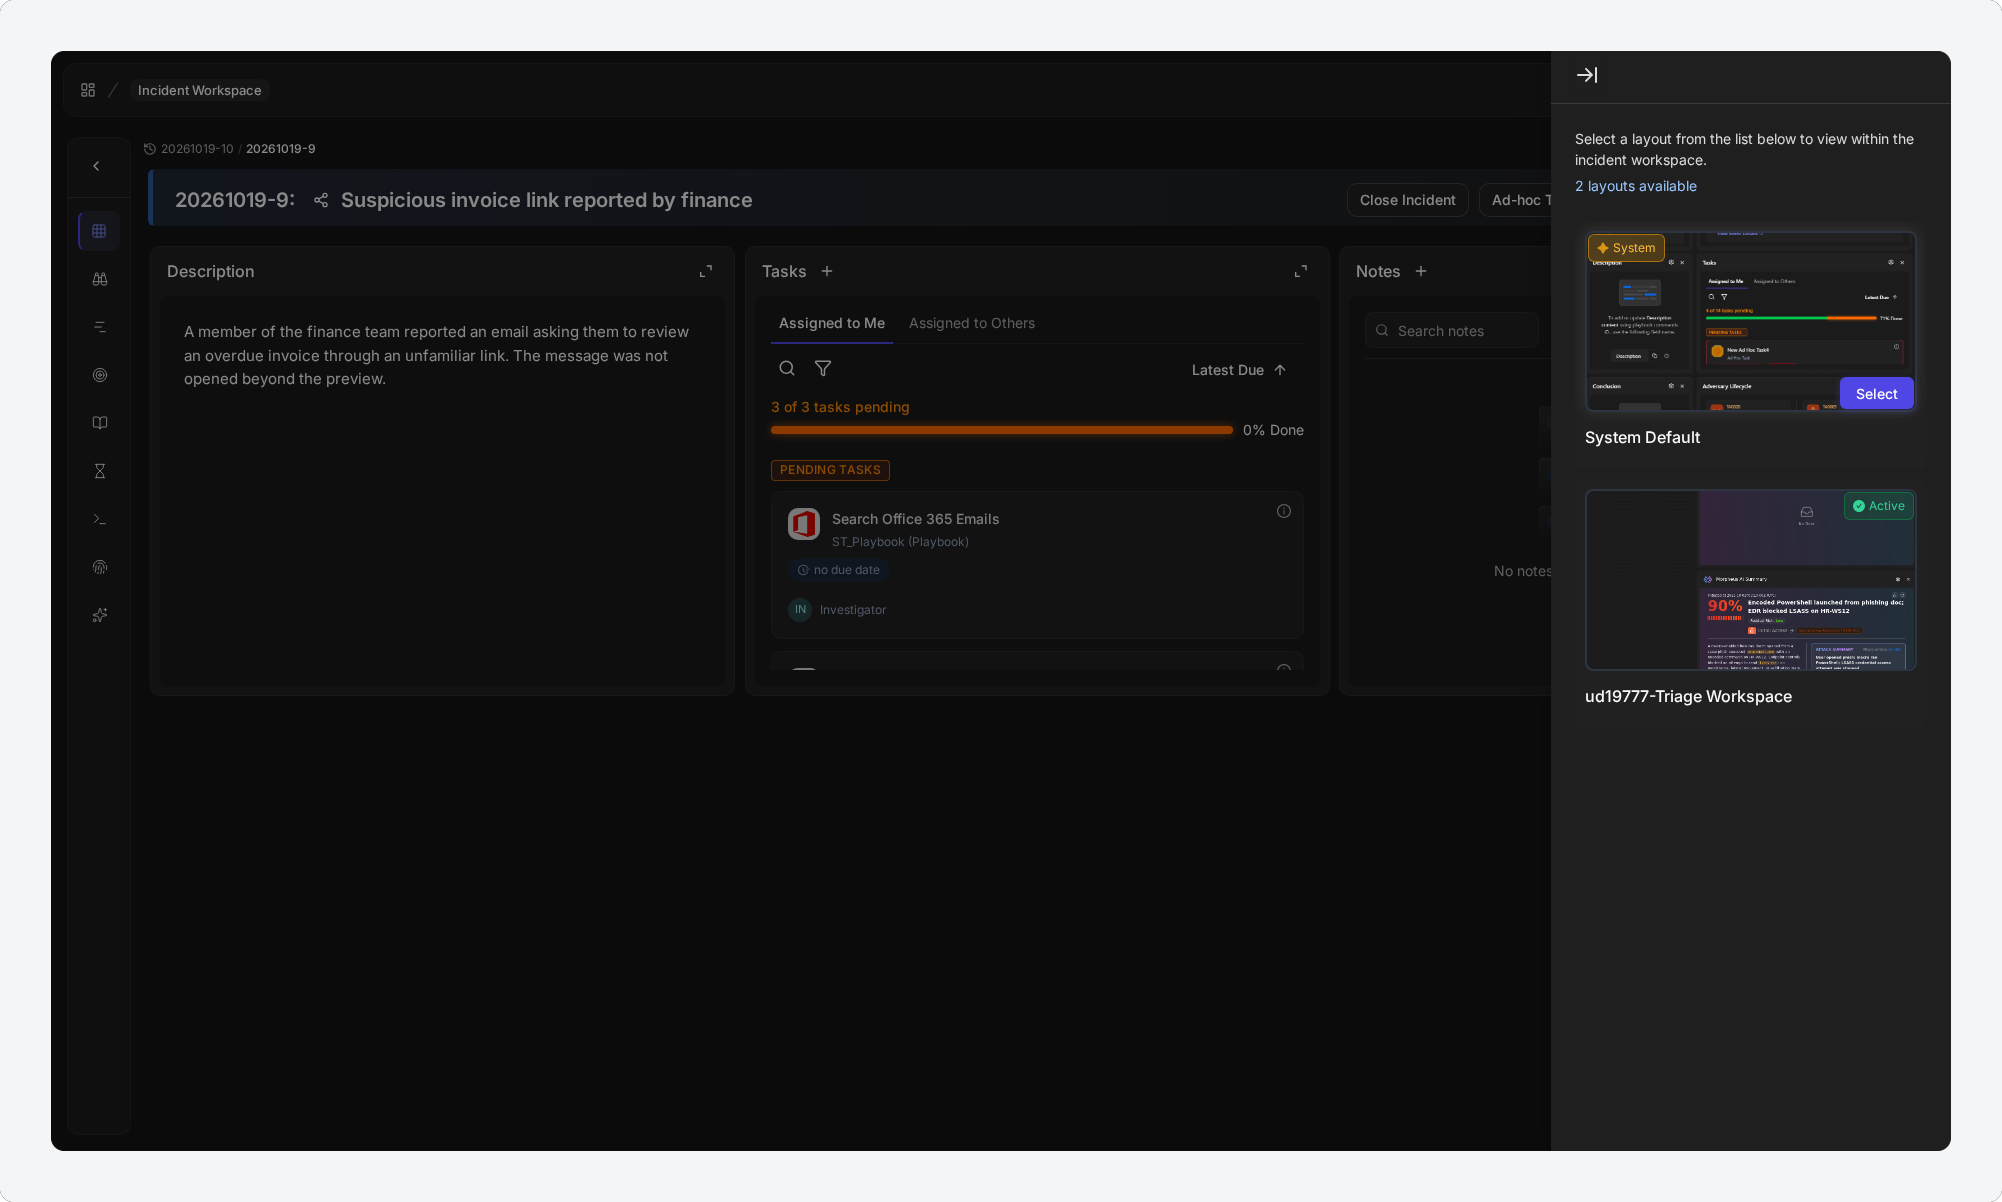Open the dashboard grid icon in breadcrumb
The image size is (2002, 1202).
tap(88, 90)
